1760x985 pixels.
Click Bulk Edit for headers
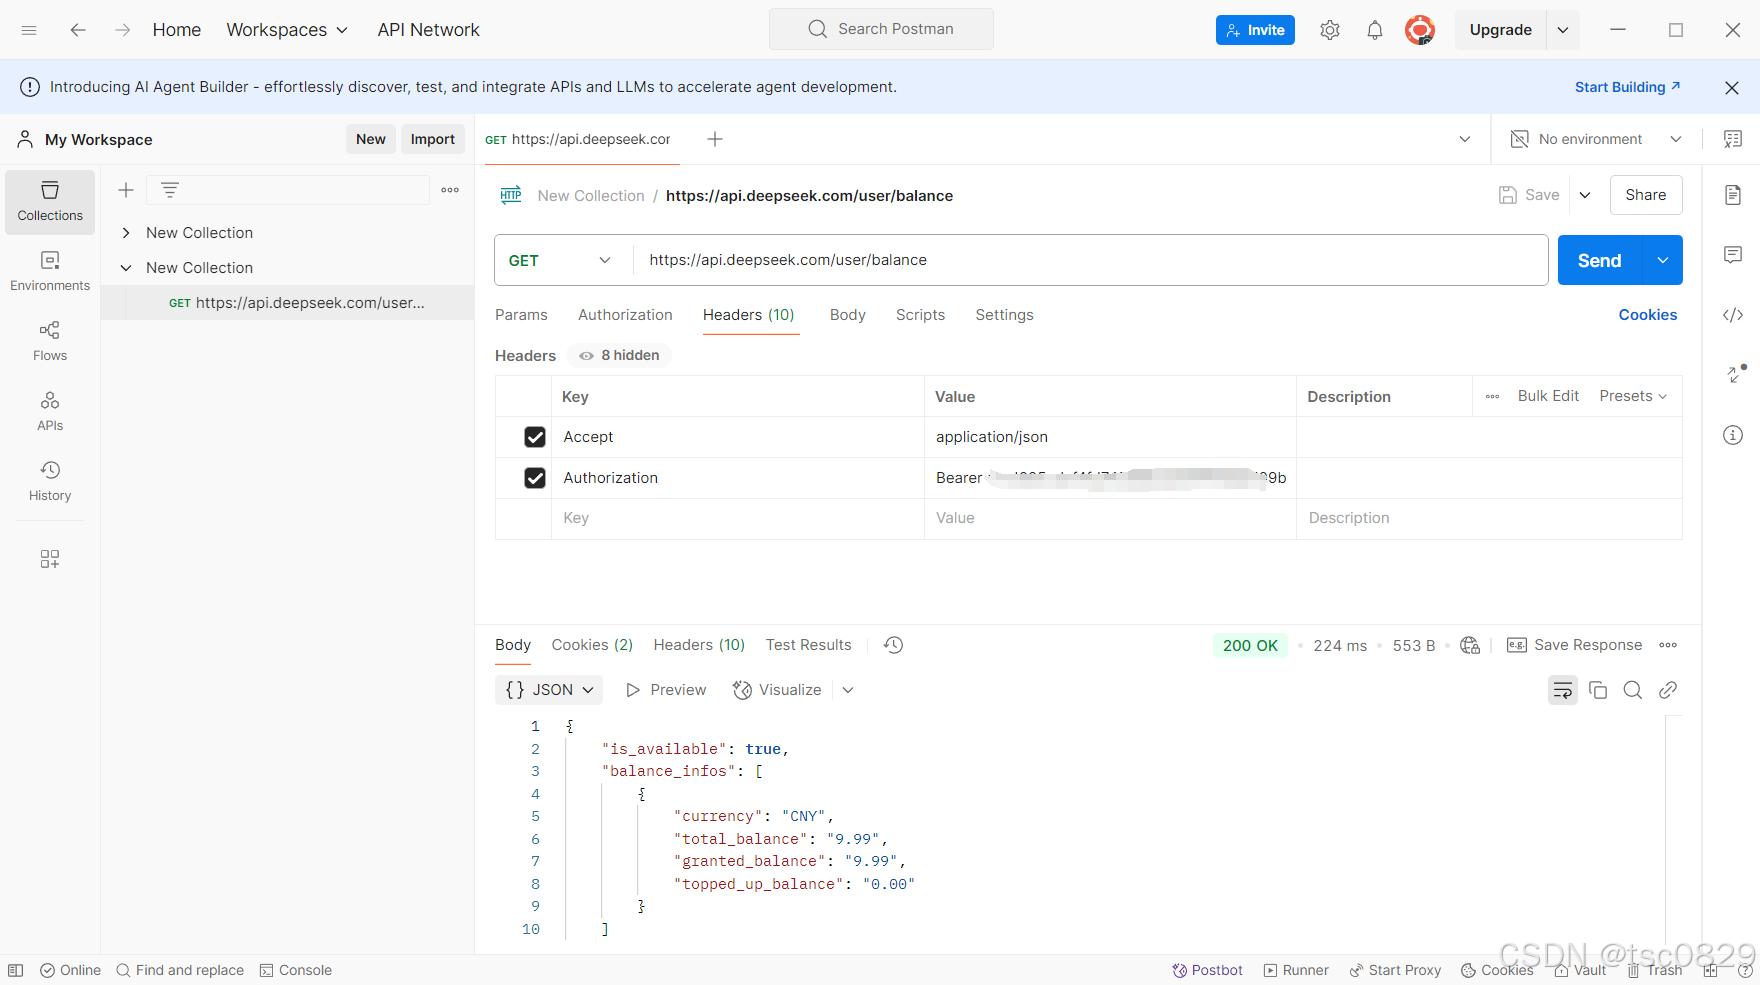(1548, 396)
